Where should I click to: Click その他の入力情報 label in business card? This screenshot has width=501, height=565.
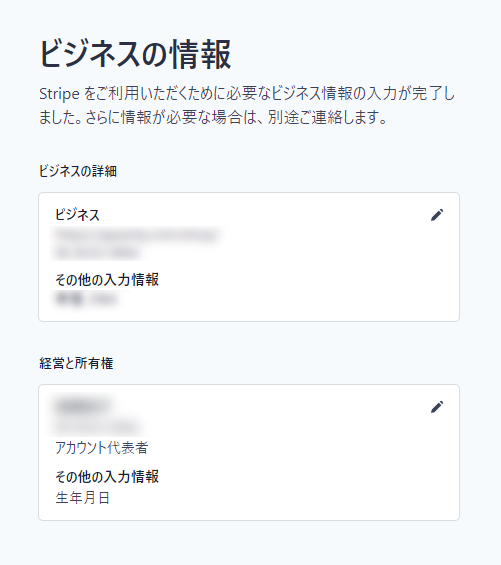[107, 280]
